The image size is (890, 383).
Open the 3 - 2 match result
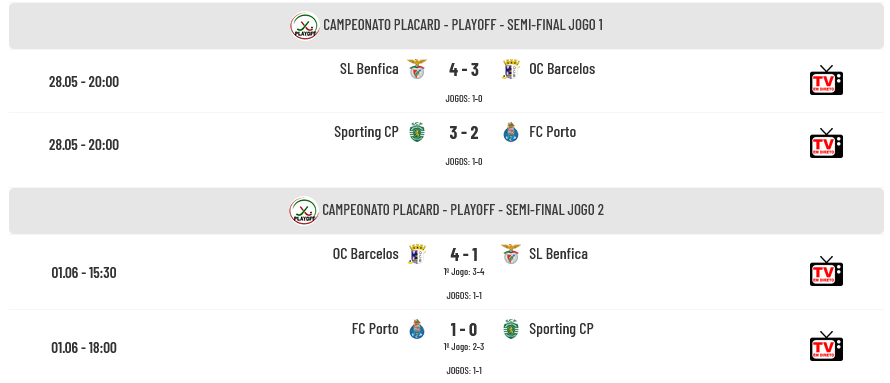coord(464,132)
